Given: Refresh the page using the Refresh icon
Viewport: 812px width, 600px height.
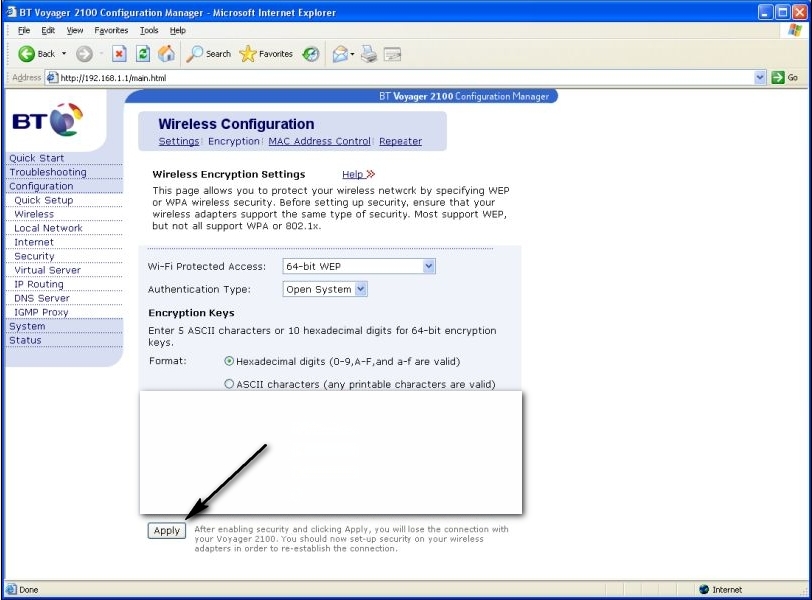Looking at the screenshot, I should click(x=143, y=54).
